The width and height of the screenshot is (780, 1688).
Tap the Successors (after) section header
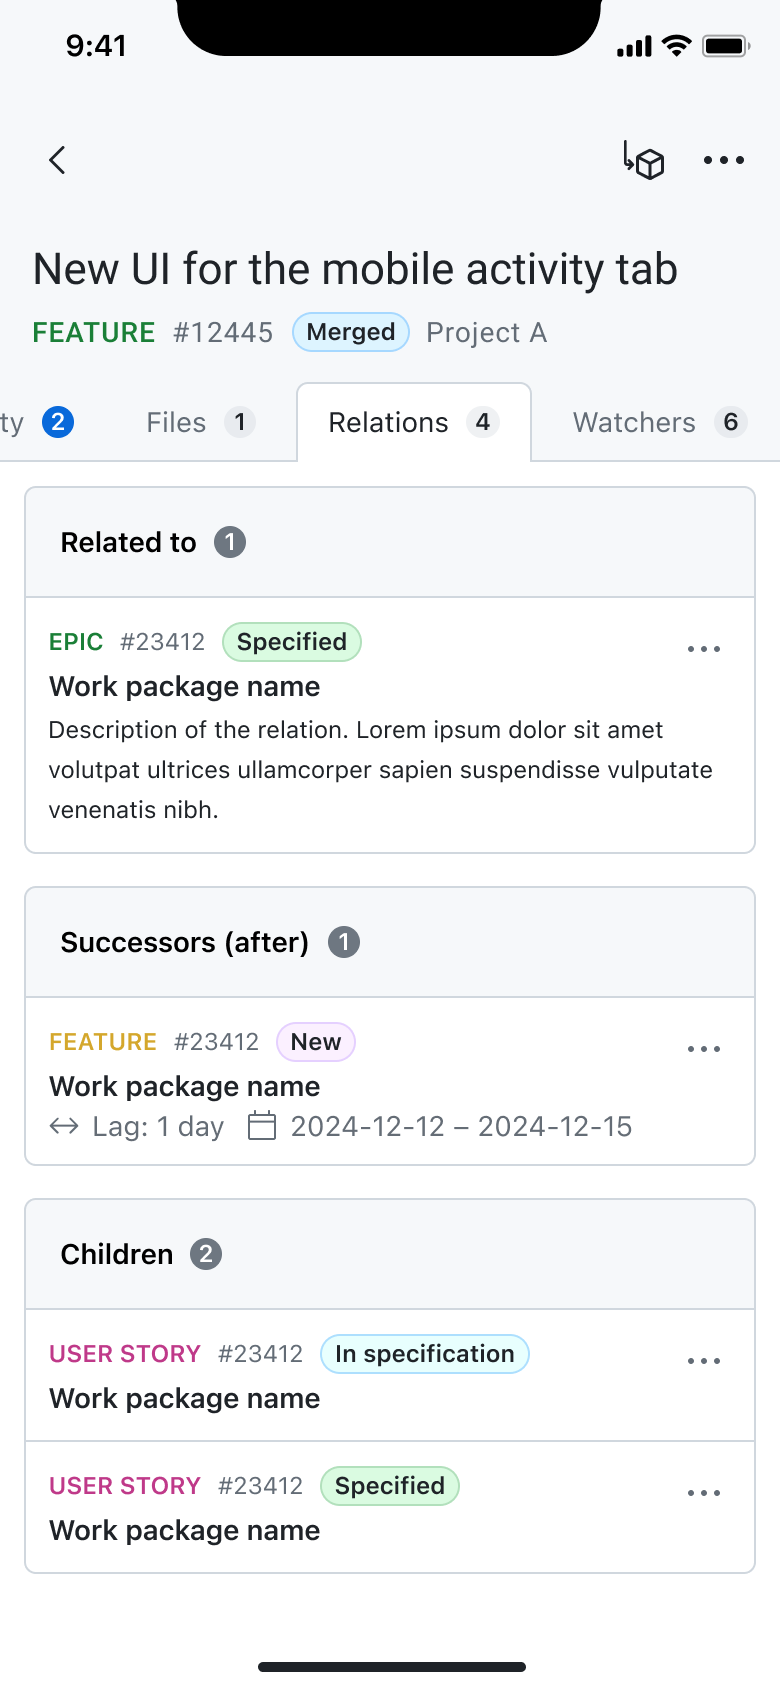[185, 942]
